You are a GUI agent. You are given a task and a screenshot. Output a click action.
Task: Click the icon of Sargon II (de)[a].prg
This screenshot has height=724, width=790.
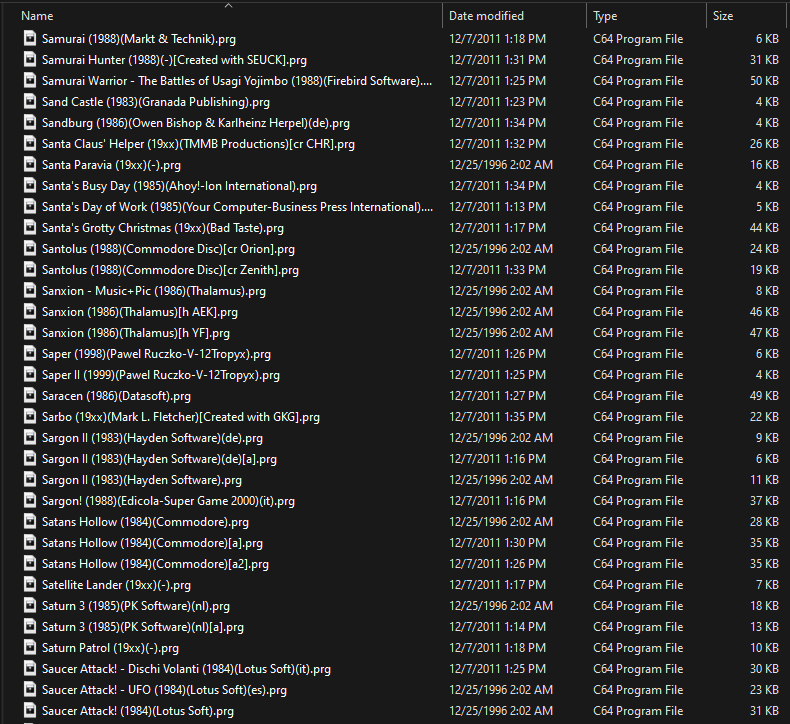coord(30,458)
